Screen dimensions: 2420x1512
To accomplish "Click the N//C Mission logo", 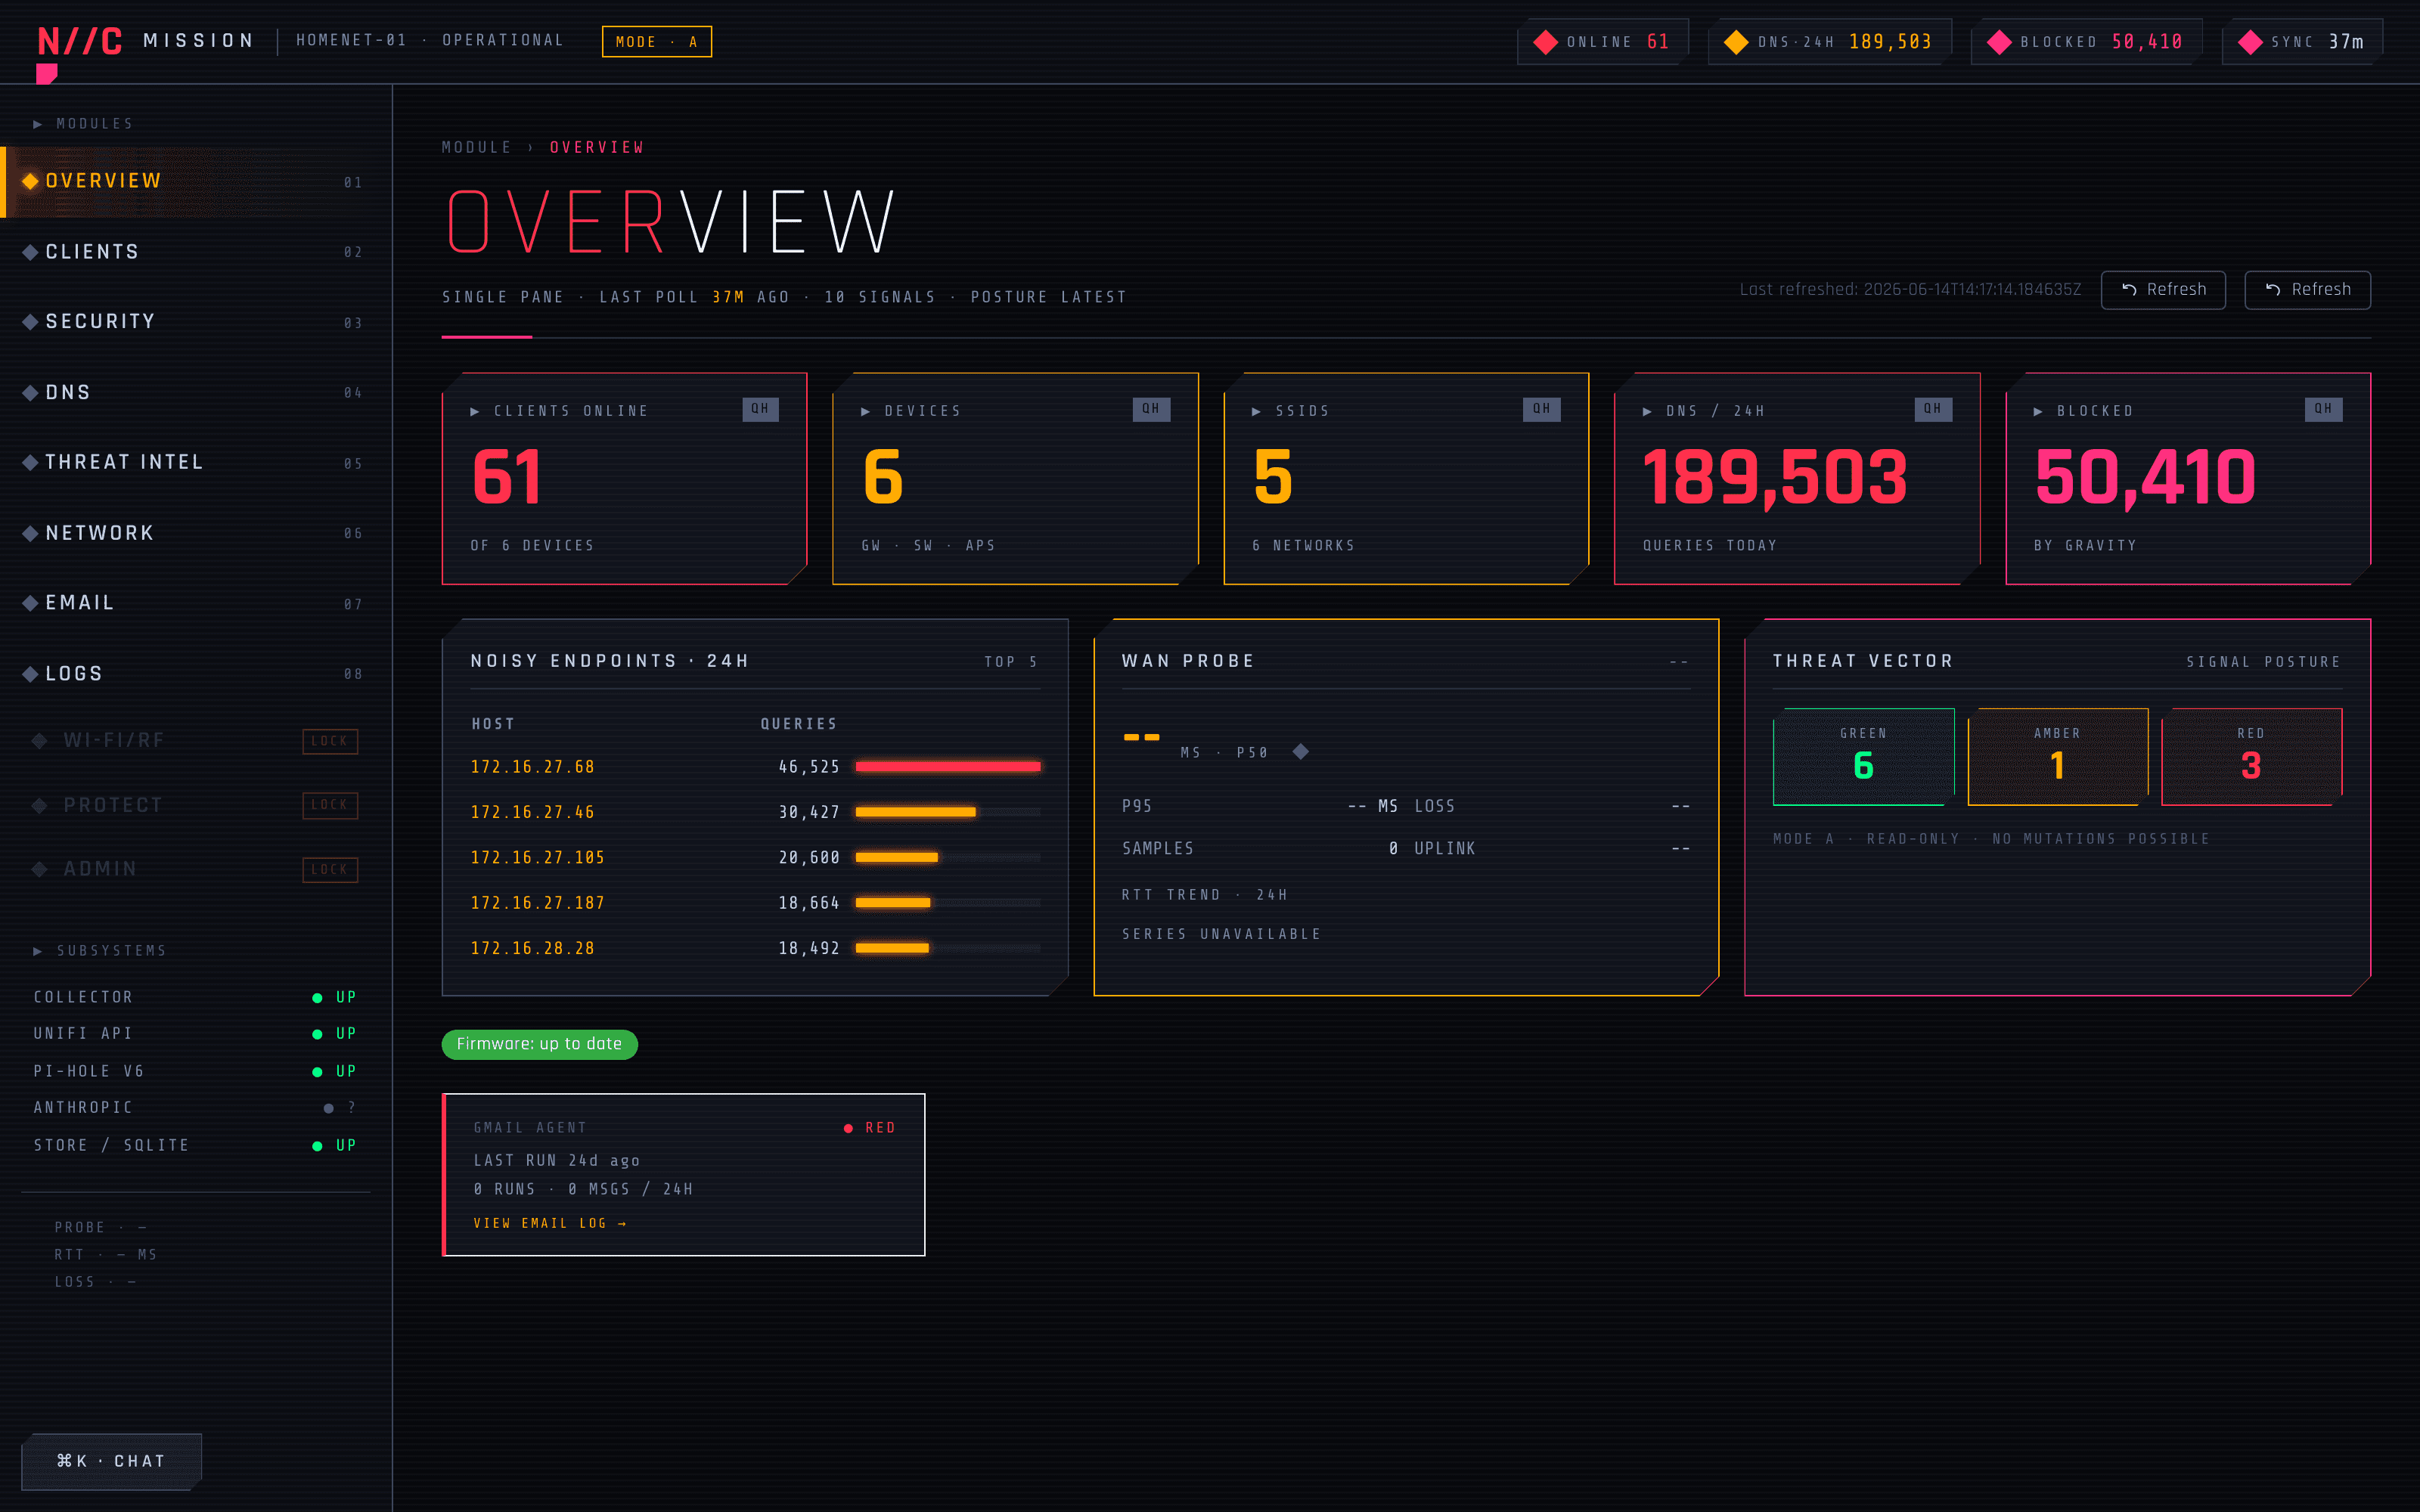I will (146, 41).
